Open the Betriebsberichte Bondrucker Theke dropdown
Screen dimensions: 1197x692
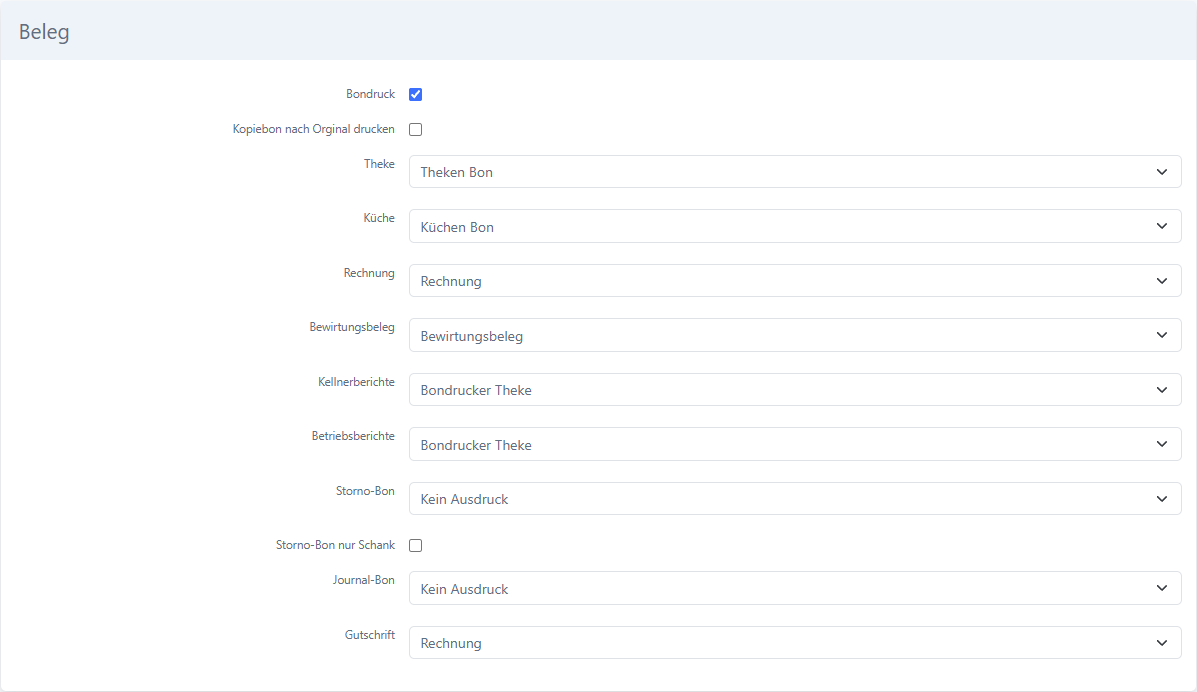click(795, 445)
